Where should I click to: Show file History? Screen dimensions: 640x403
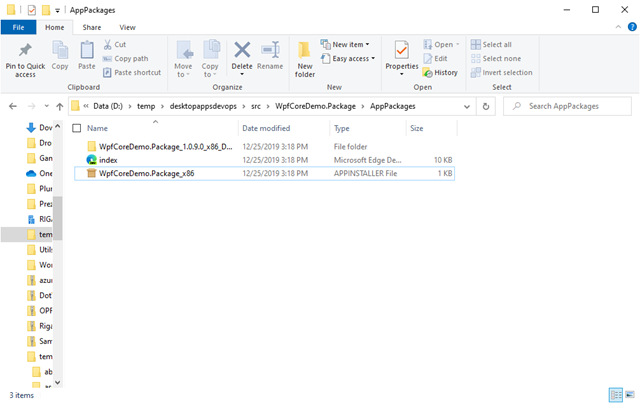pyautogui.click(x=440, y=73)
